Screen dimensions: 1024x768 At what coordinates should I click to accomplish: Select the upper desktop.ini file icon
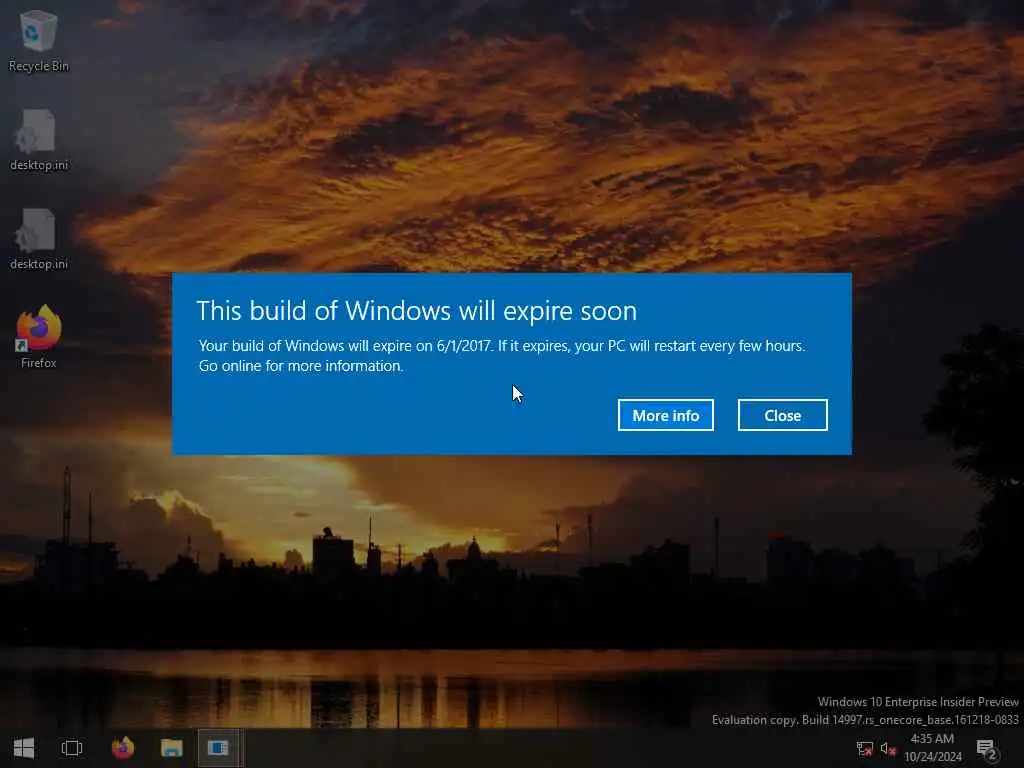click(39, 140)
